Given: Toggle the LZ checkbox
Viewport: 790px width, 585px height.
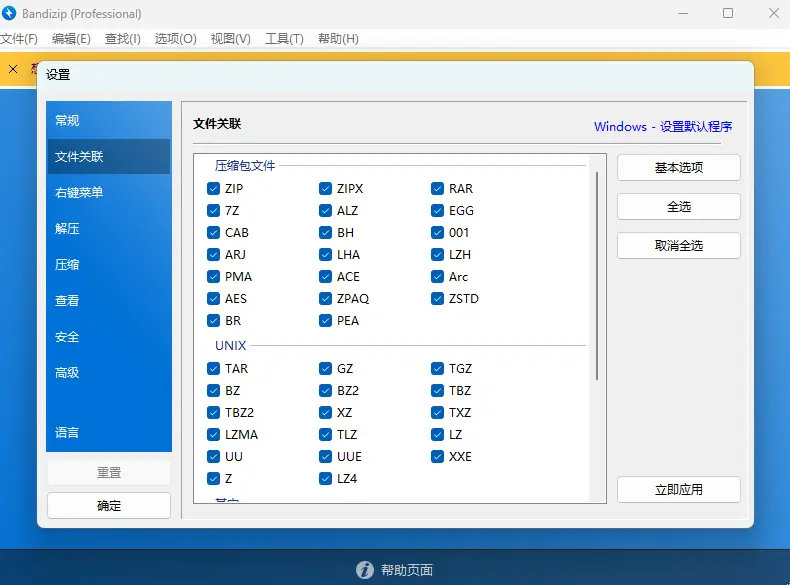Looking at the screenshot, I should 437,434.
